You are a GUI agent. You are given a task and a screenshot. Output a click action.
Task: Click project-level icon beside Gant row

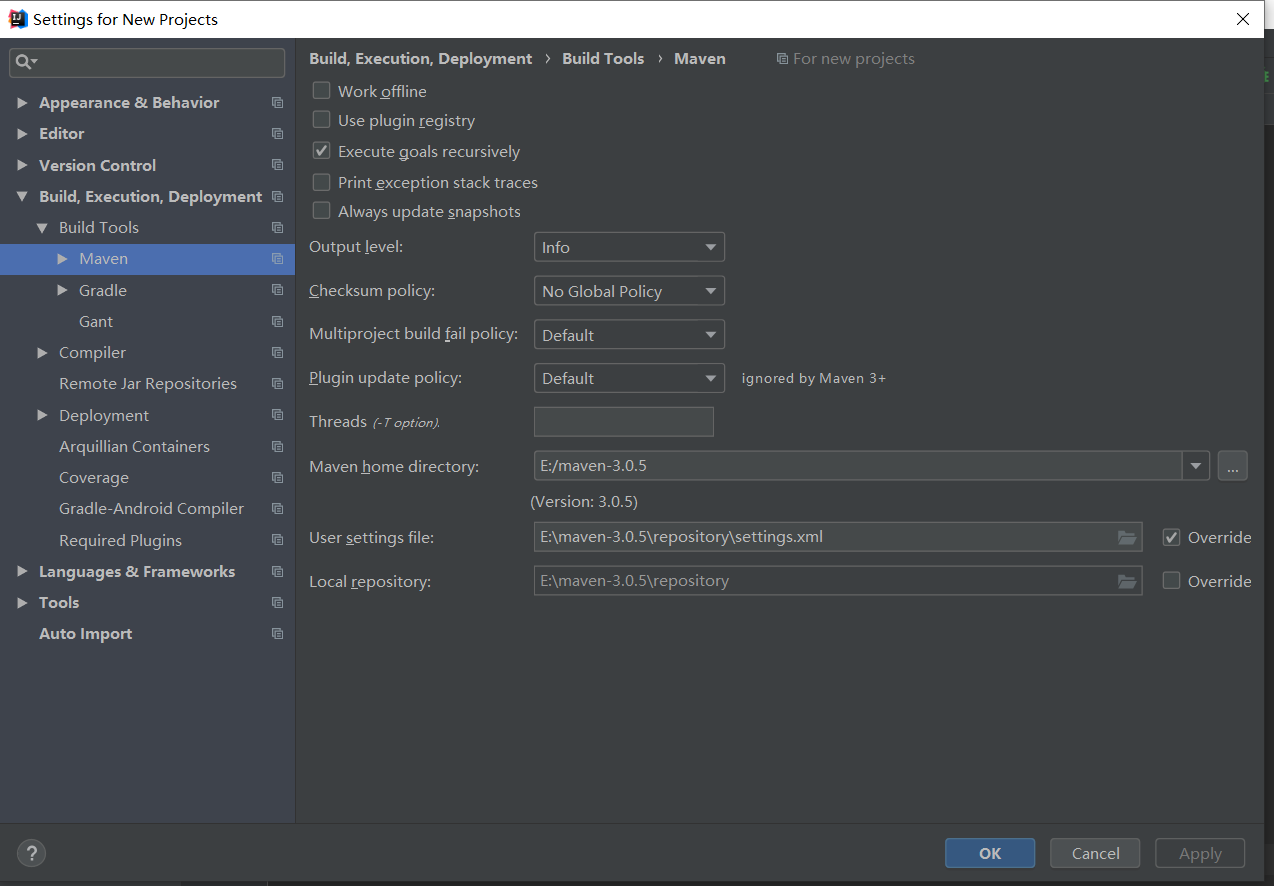pos(278,322)
